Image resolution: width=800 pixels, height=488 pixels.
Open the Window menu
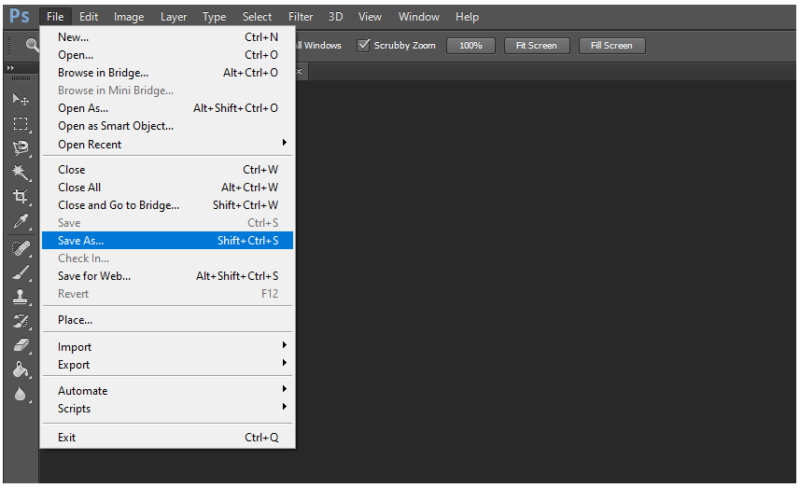pos(418,17)
